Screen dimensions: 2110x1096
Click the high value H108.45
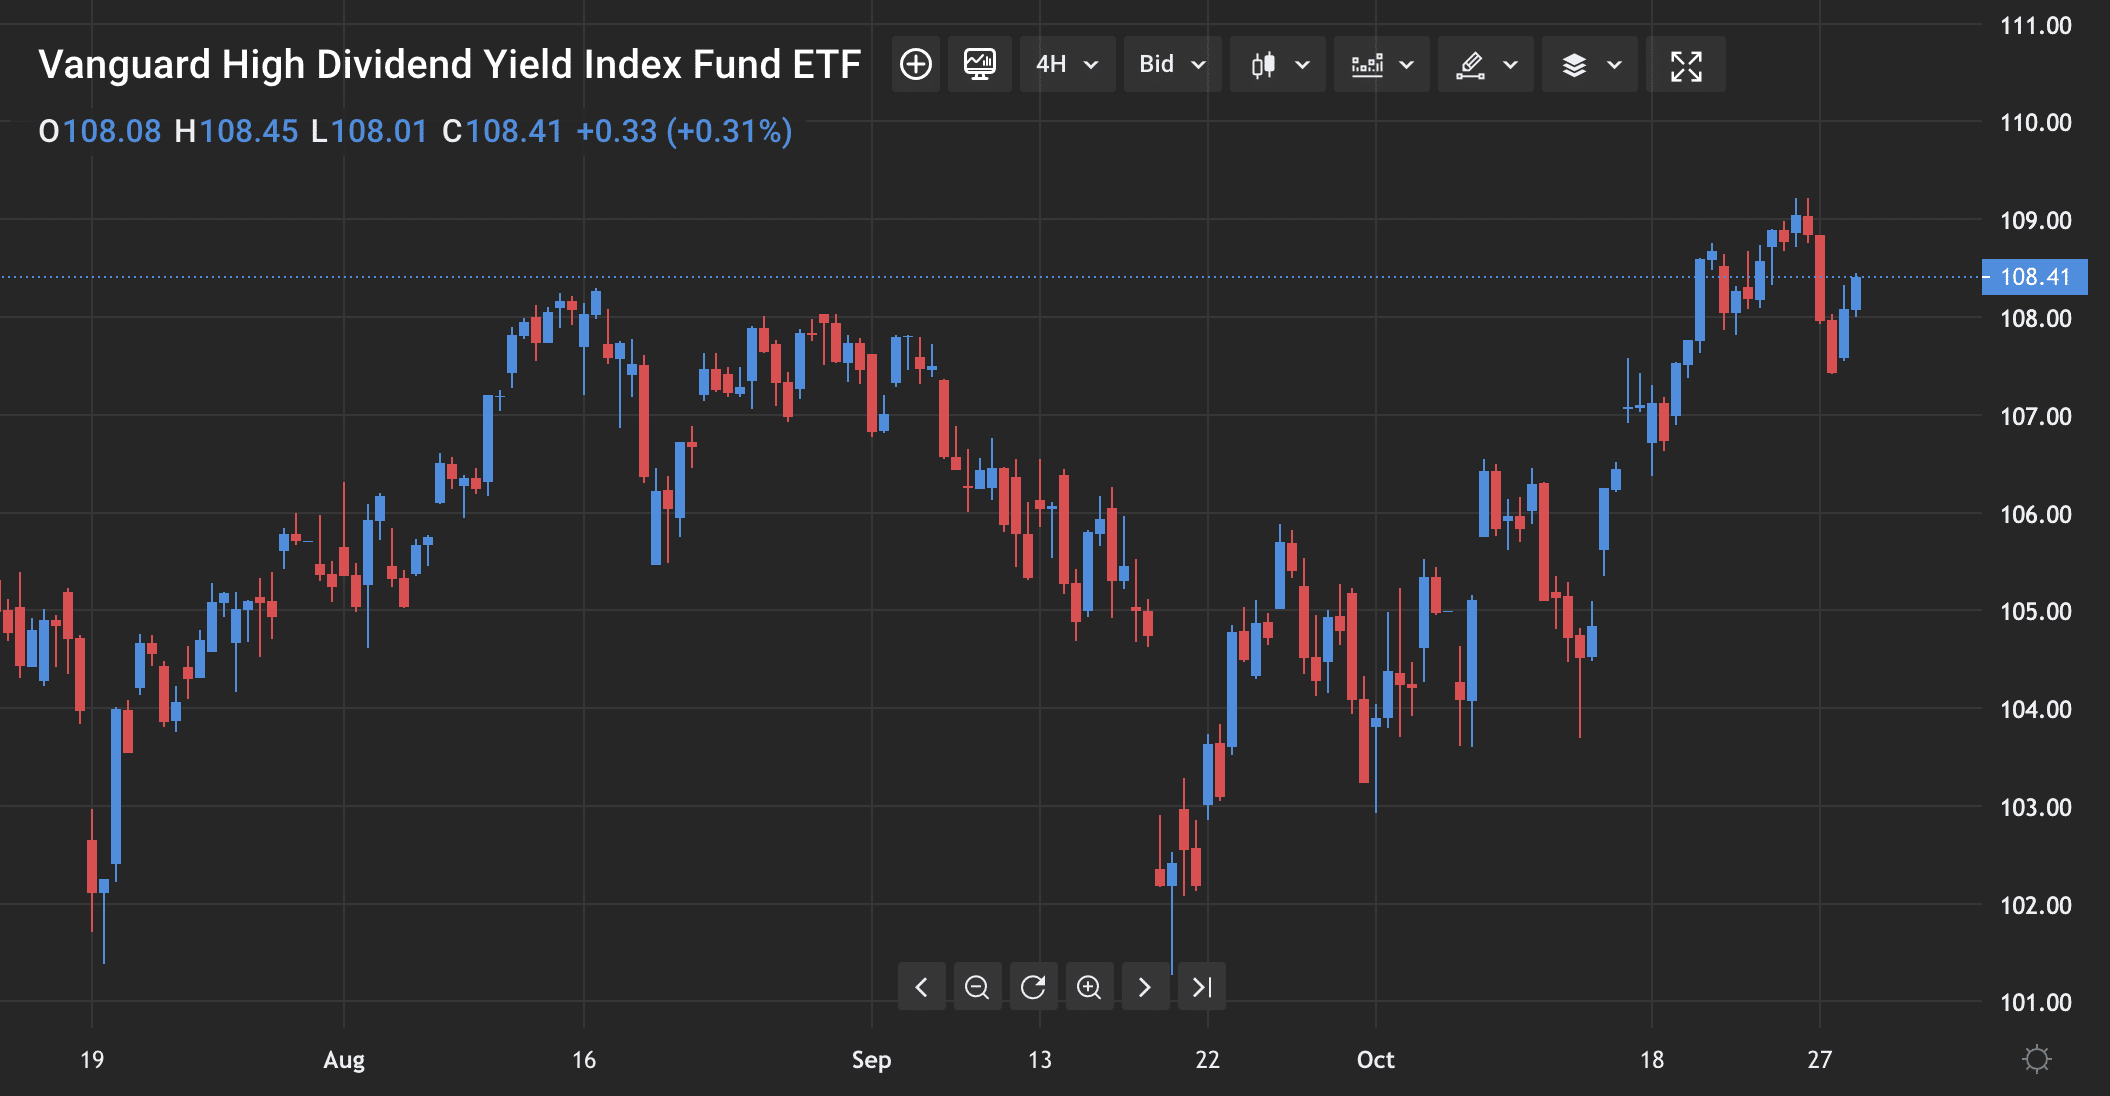(x=236, y=132)
